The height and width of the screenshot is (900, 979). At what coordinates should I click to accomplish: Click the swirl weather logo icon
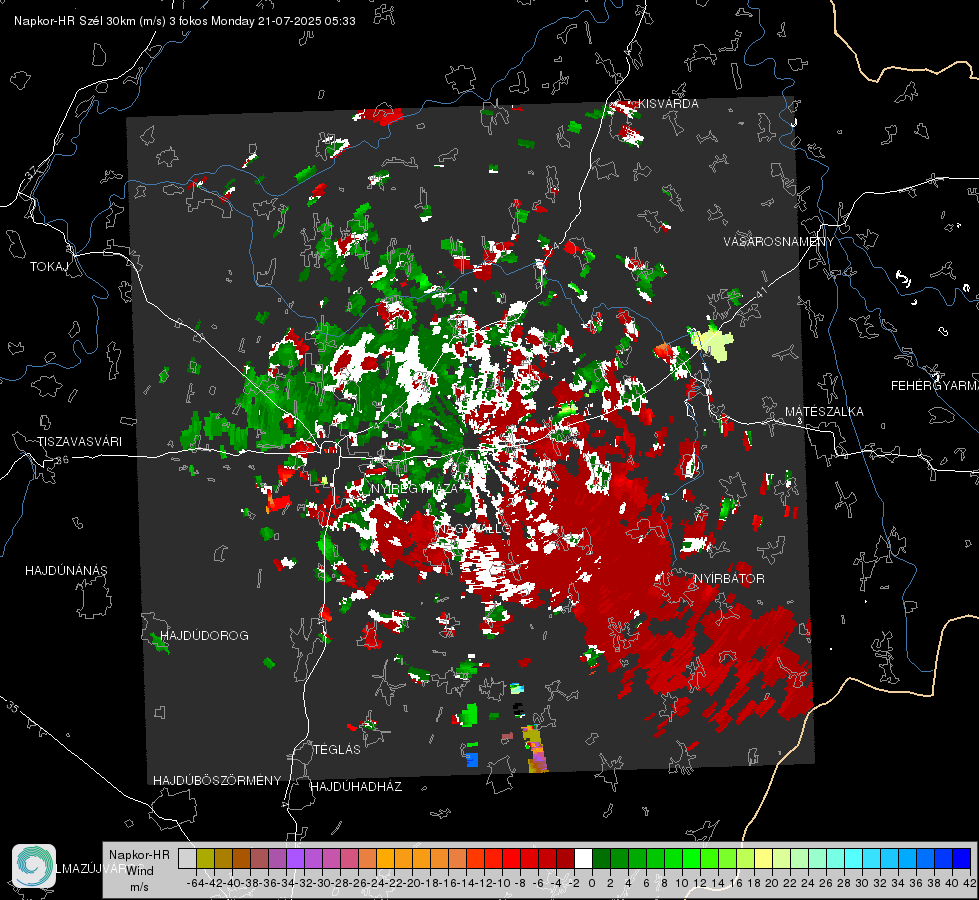click(34, 866)
